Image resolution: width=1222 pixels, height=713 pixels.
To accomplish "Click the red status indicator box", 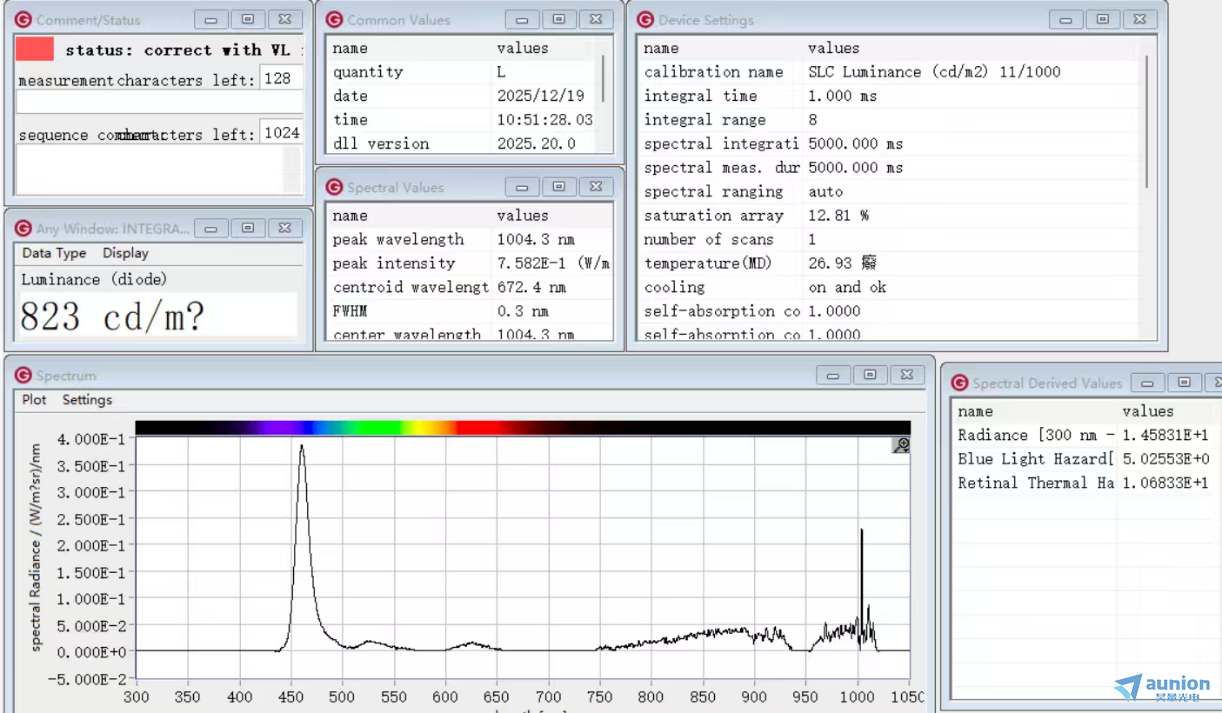I will click(x=35, y=49).
